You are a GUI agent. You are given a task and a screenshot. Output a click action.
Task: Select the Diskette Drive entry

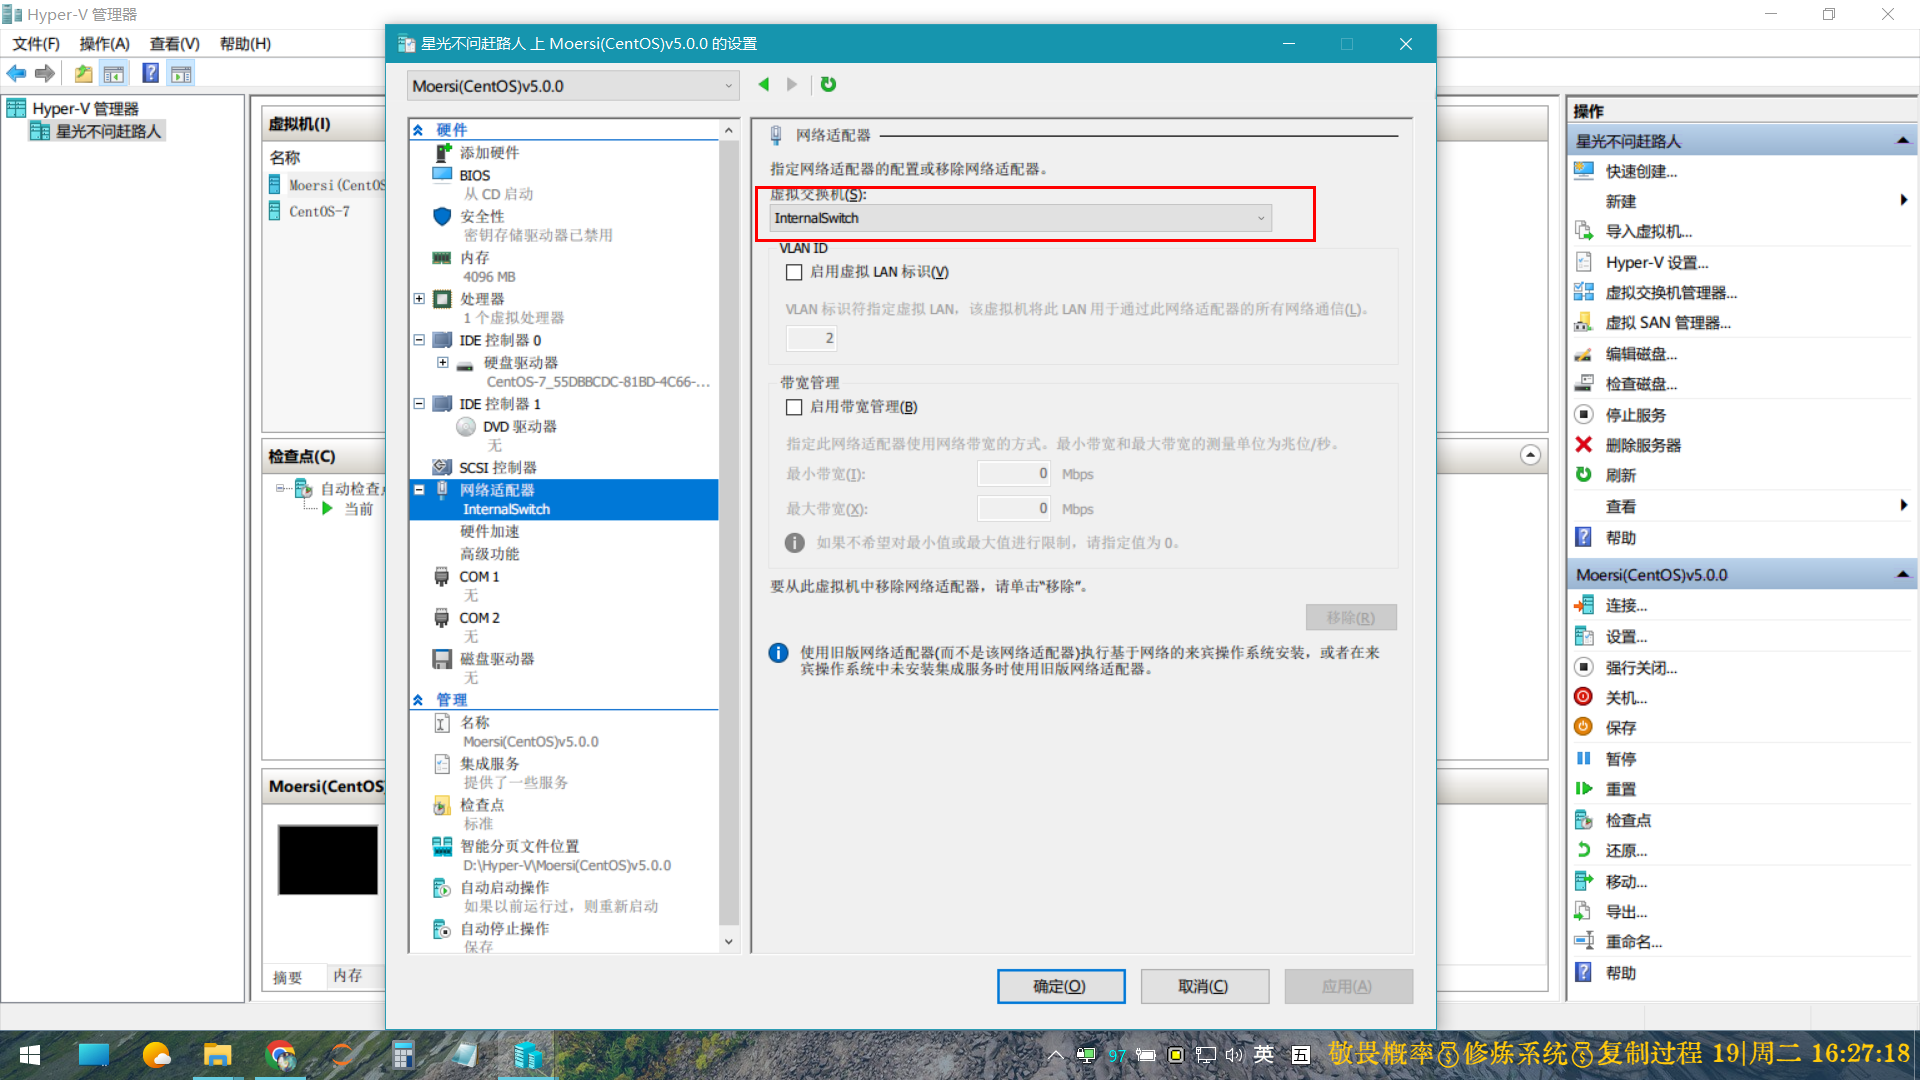pos(496,658)
